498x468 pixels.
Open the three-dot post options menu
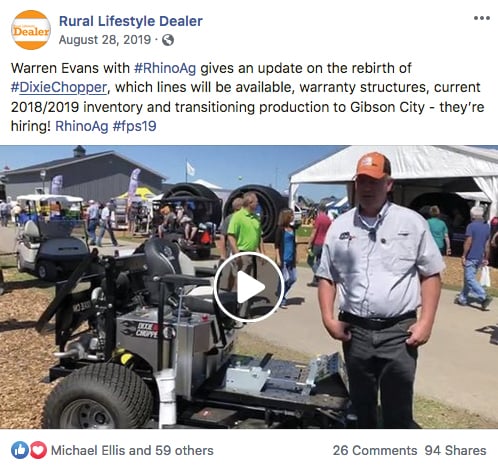point(482,18)
